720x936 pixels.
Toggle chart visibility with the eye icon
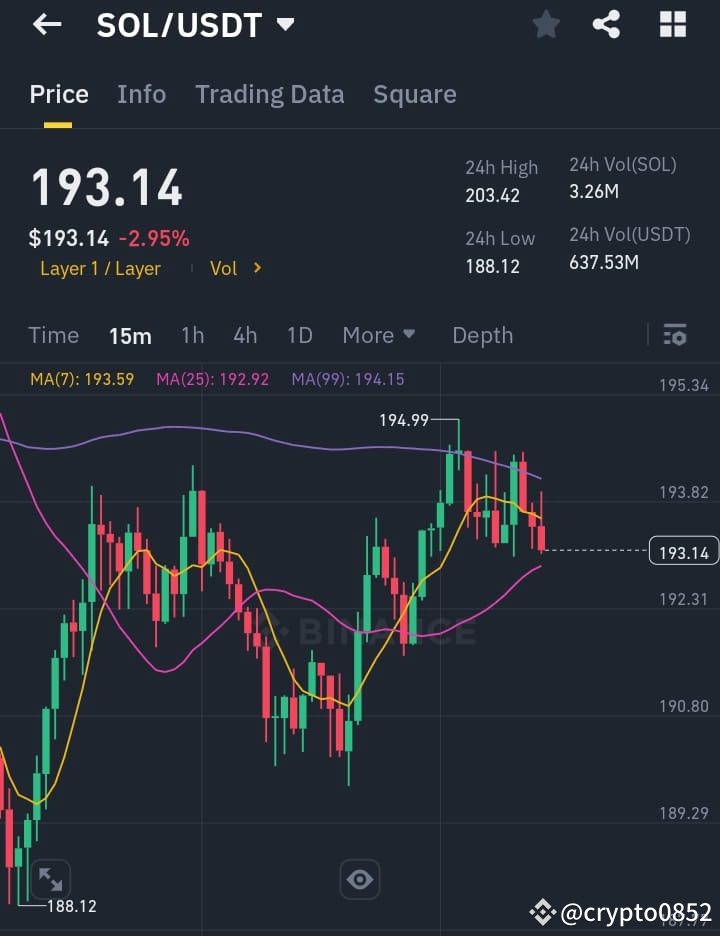pos(360,879)
